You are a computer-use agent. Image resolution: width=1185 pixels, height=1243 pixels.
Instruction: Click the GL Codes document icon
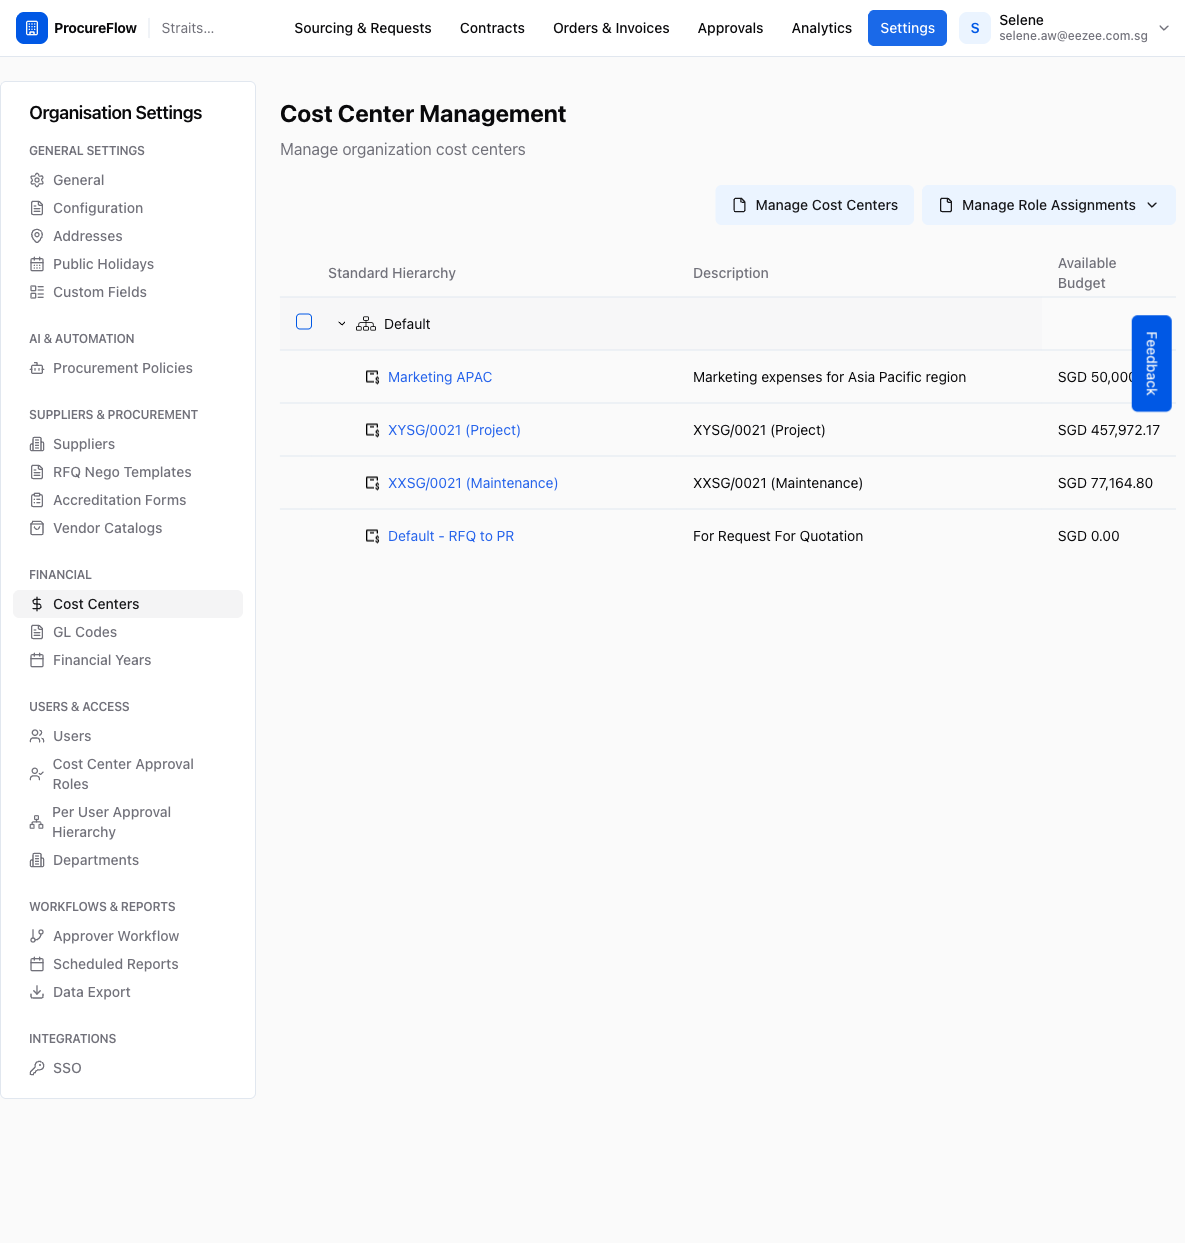point(37,632)
